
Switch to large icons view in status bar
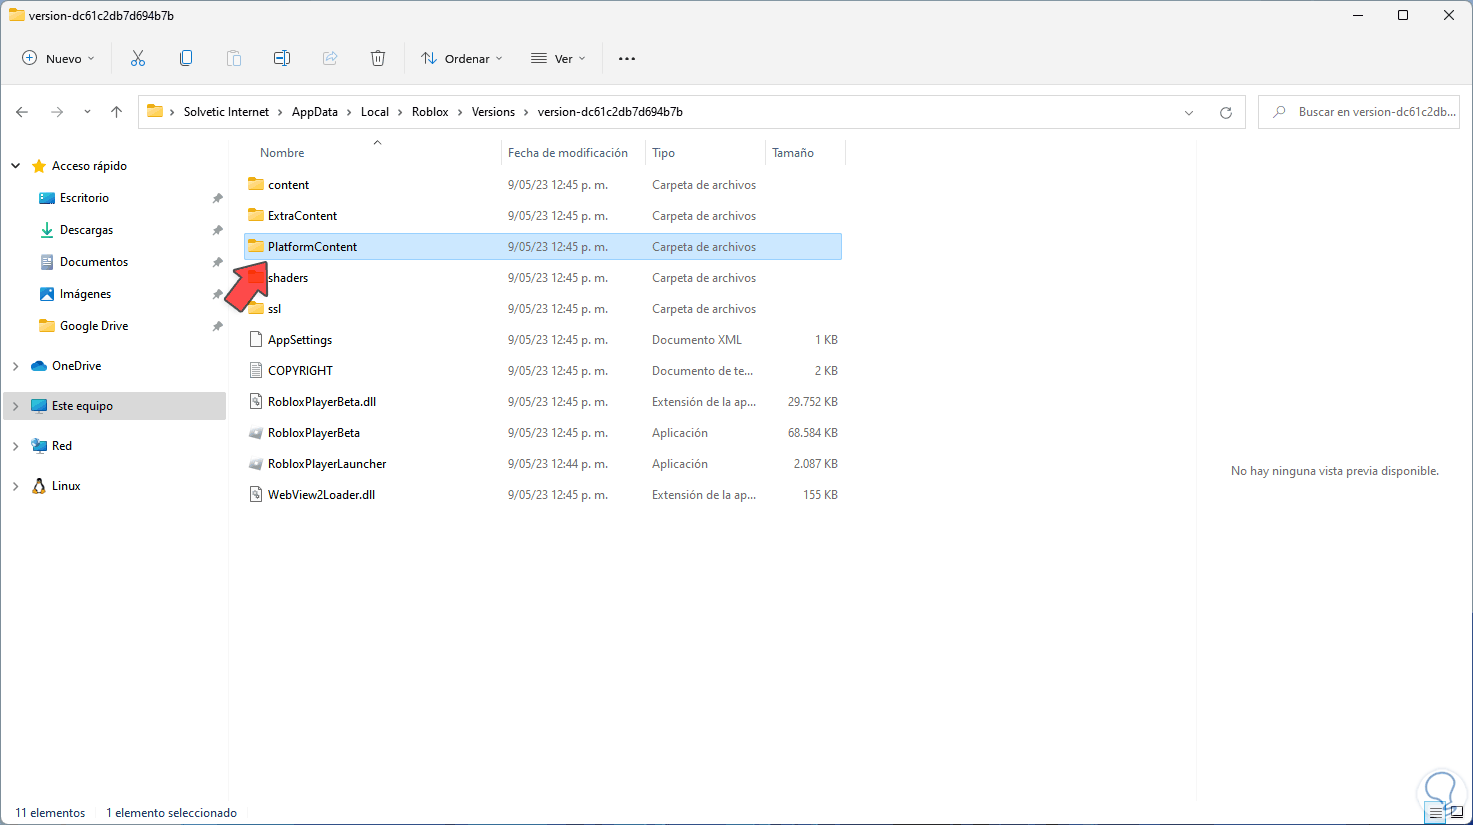point(1456,813)
